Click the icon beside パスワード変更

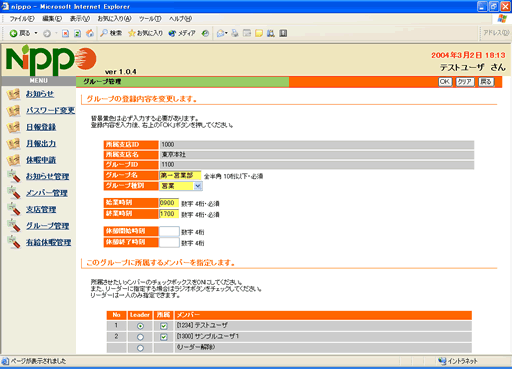[13, 111]
